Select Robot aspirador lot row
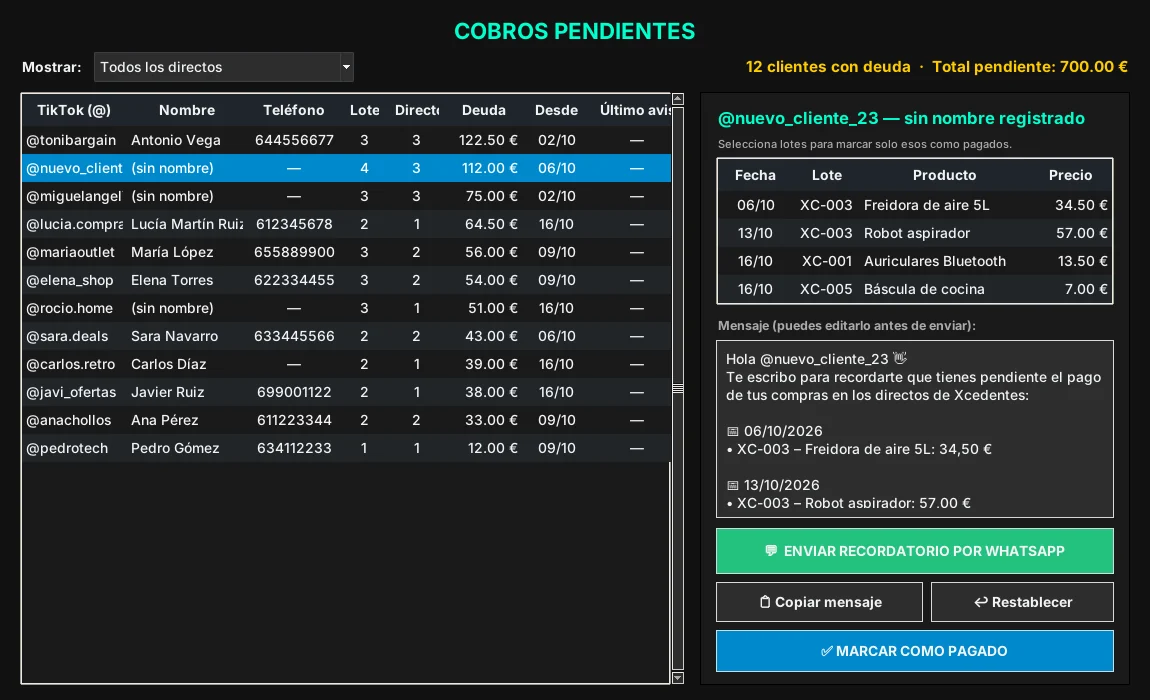1150x700 pixels. point(915,233)
